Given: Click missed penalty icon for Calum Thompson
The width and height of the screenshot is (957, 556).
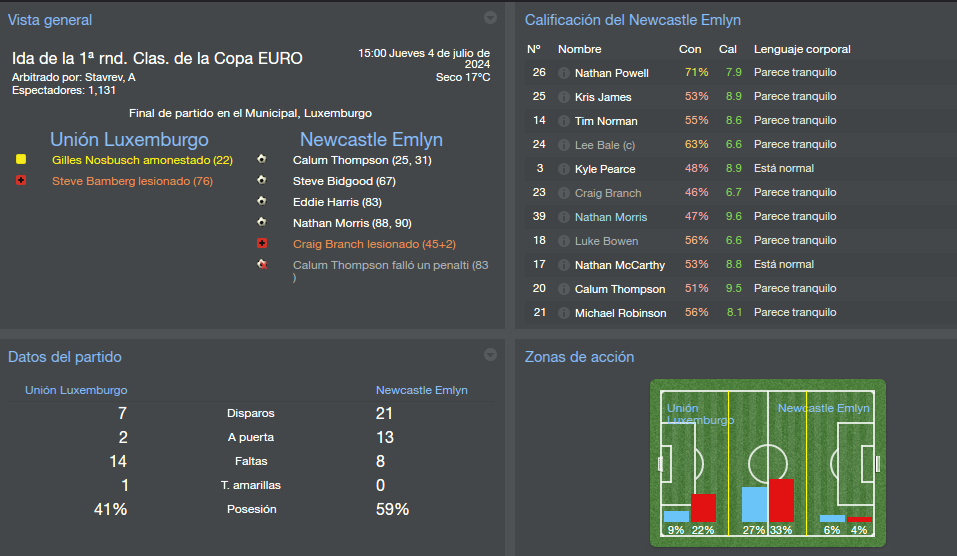Looking at the screenshot, I should (x=262, y=264).
